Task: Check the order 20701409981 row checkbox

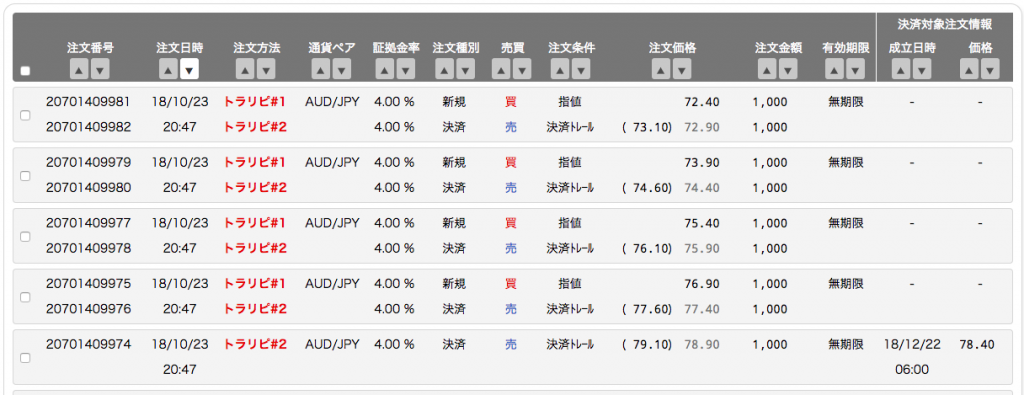Action: tap(25, 115)
